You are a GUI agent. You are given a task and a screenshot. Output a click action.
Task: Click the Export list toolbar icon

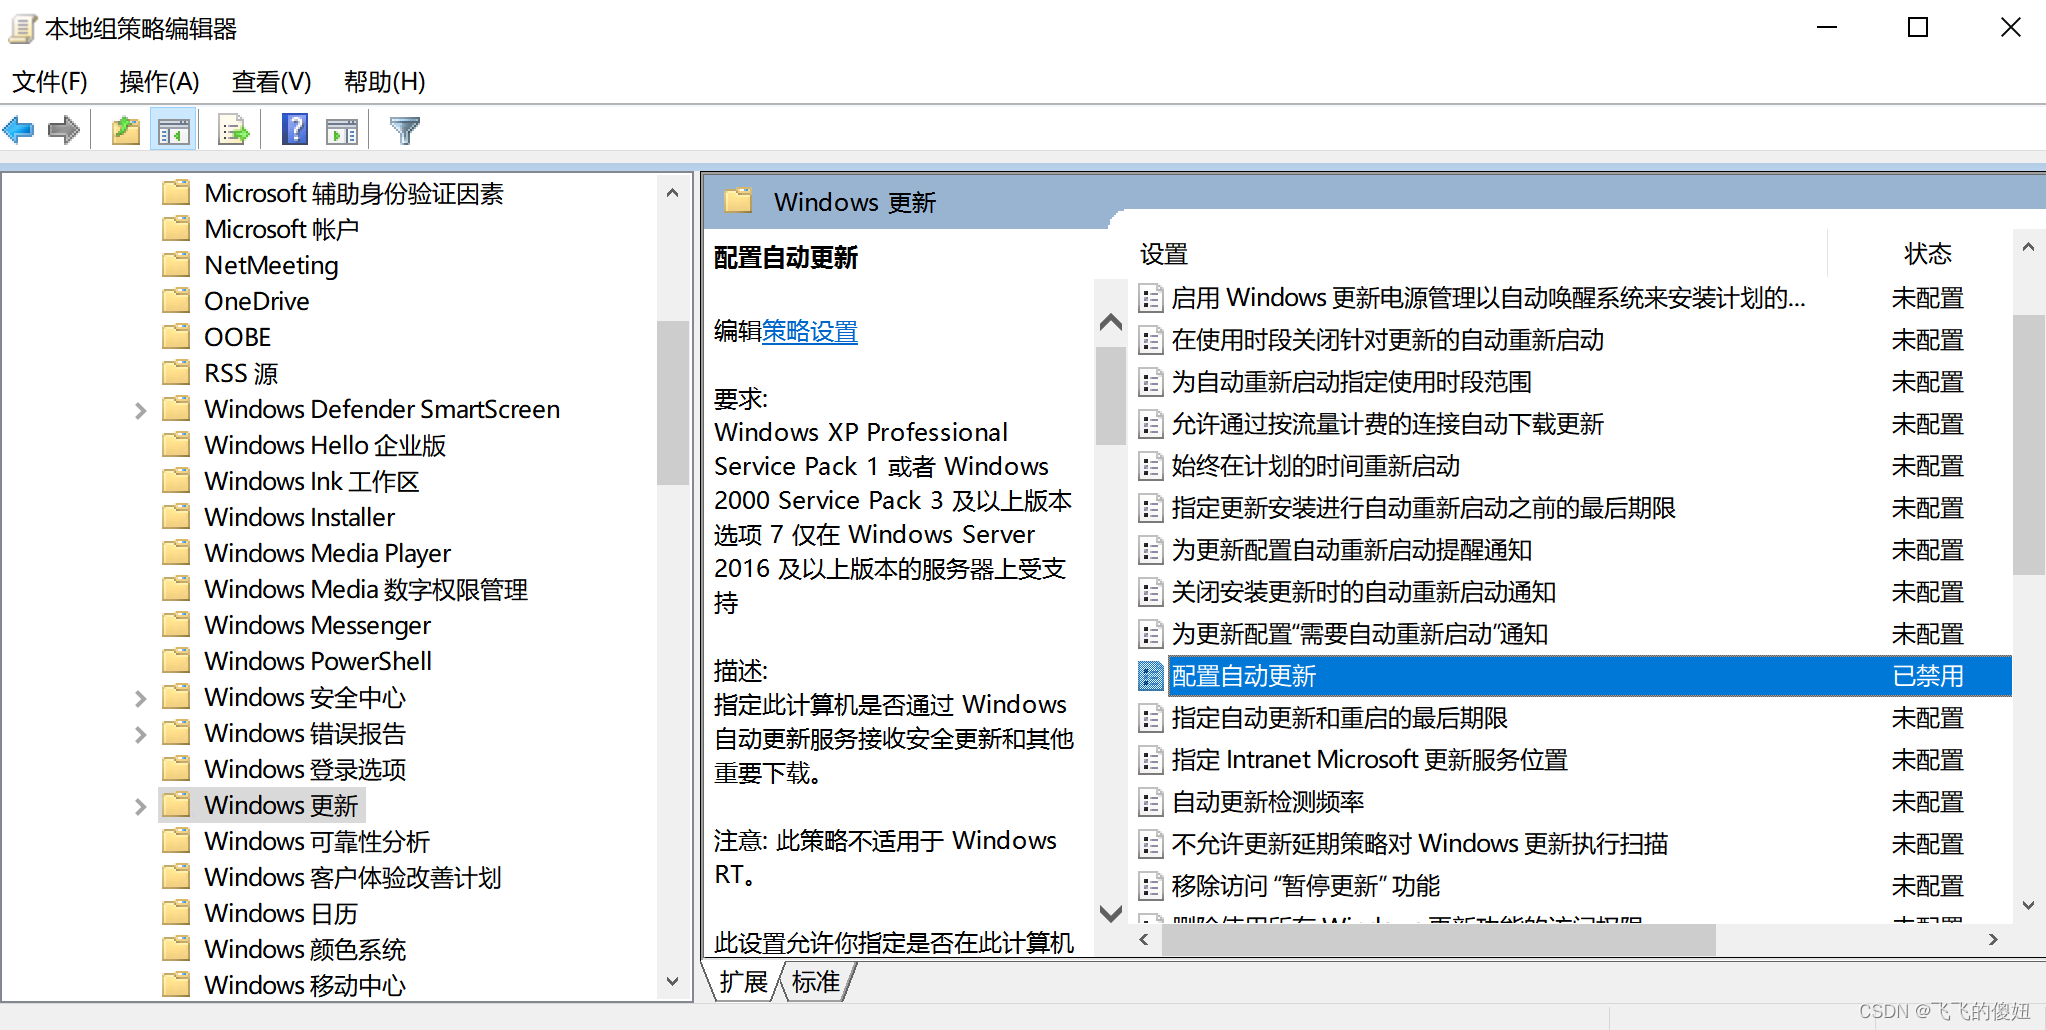tap(233, 130)
